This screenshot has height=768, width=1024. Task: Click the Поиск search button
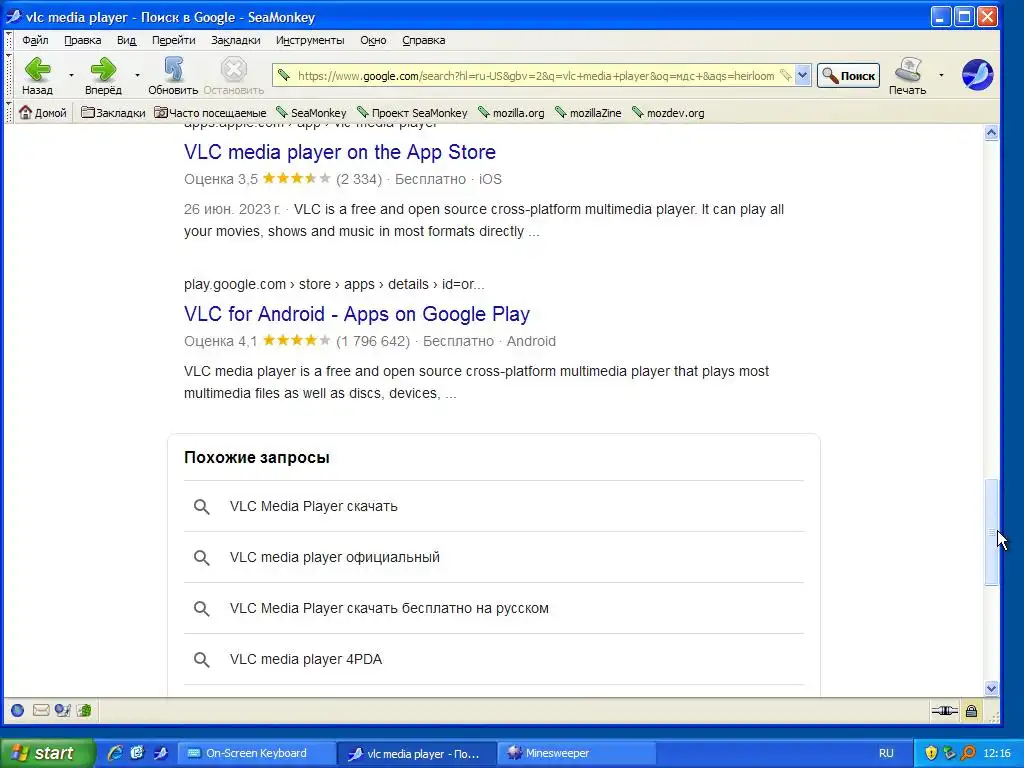(848, 76)
